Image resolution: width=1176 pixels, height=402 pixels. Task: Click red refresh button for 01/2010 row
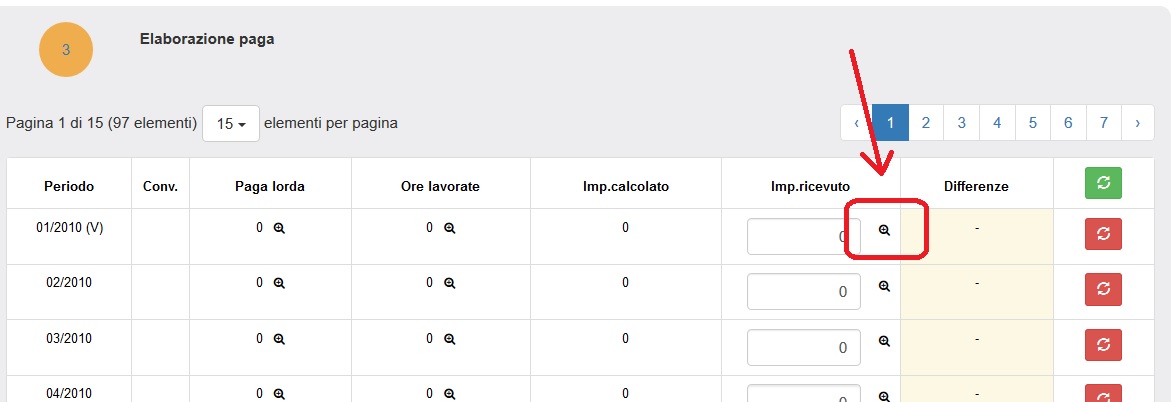1103,233
